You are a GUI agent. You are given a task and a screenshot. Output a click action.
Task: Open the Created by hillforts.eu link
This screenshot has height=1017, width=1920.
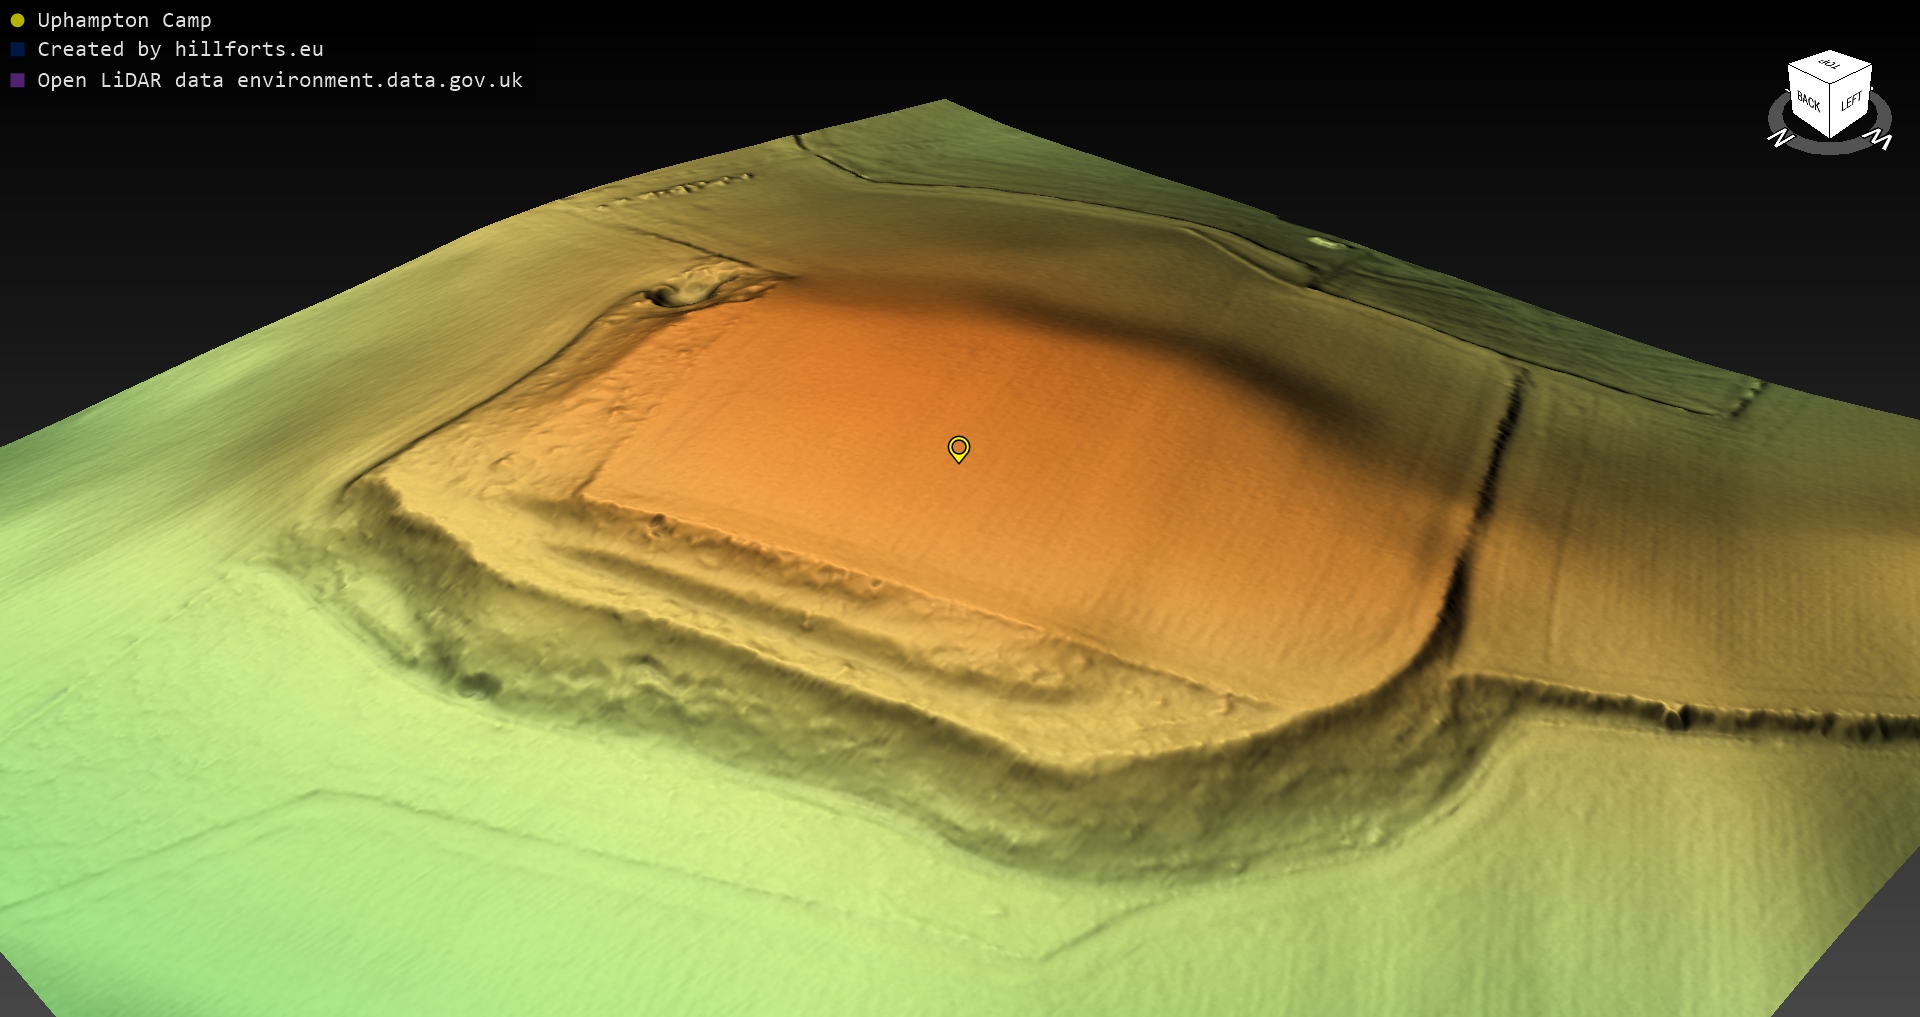tap(180, 49)
